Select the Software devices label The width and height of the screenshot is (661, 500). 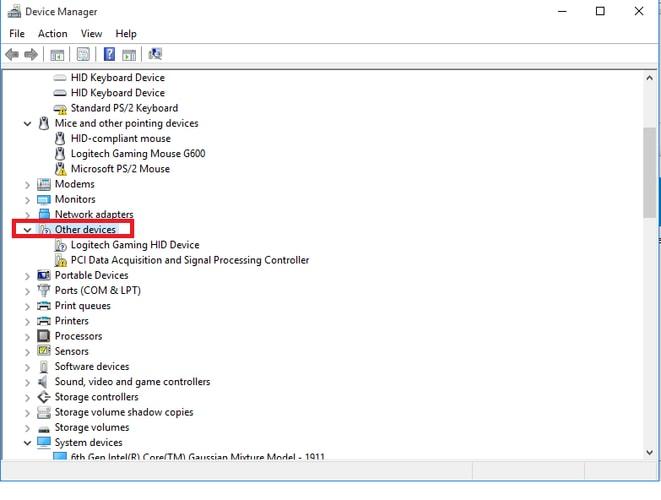(x=92, y=366)
